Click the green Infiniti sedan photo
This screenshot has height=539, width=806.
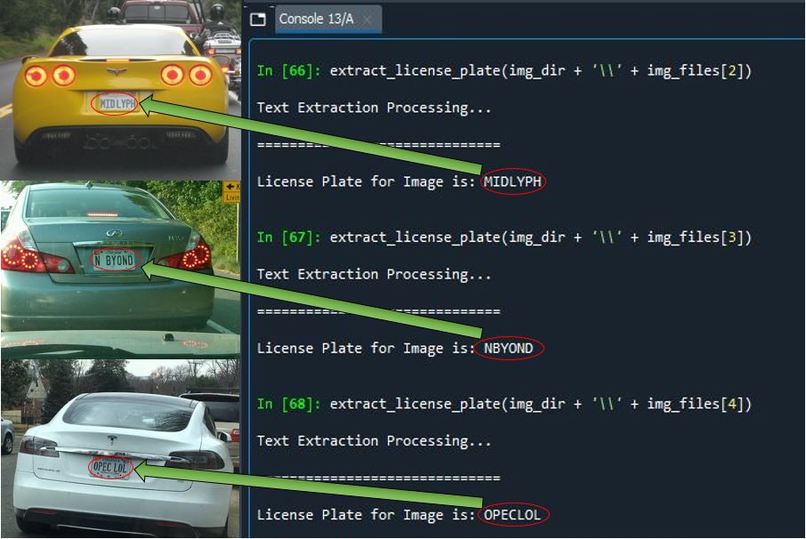tap(120, 269)
